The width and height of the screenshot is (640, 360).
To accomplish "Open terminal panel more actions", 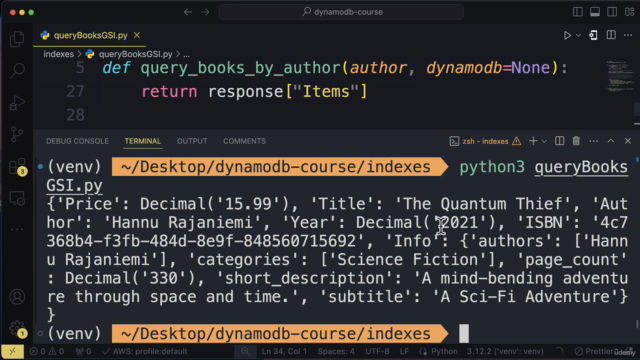I will click(x=593, y=141).
